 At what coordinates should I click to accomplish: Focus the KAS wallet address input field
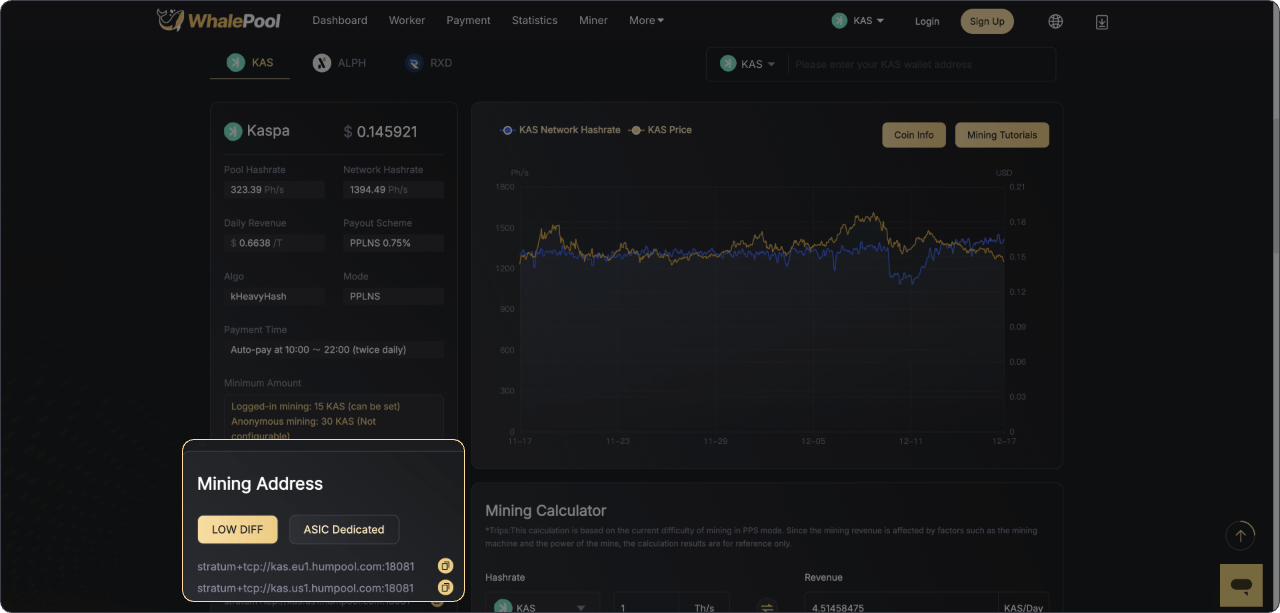(920, 64)
